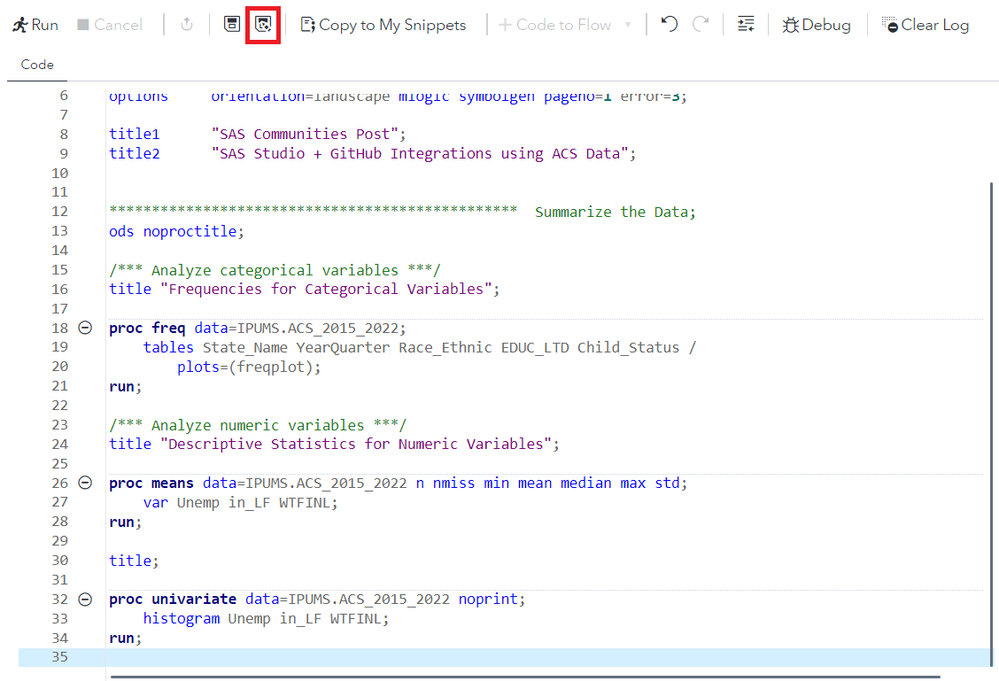This screenshot has width=999, height=681.
Task: Run the SAS program
Action: point(34,24)
